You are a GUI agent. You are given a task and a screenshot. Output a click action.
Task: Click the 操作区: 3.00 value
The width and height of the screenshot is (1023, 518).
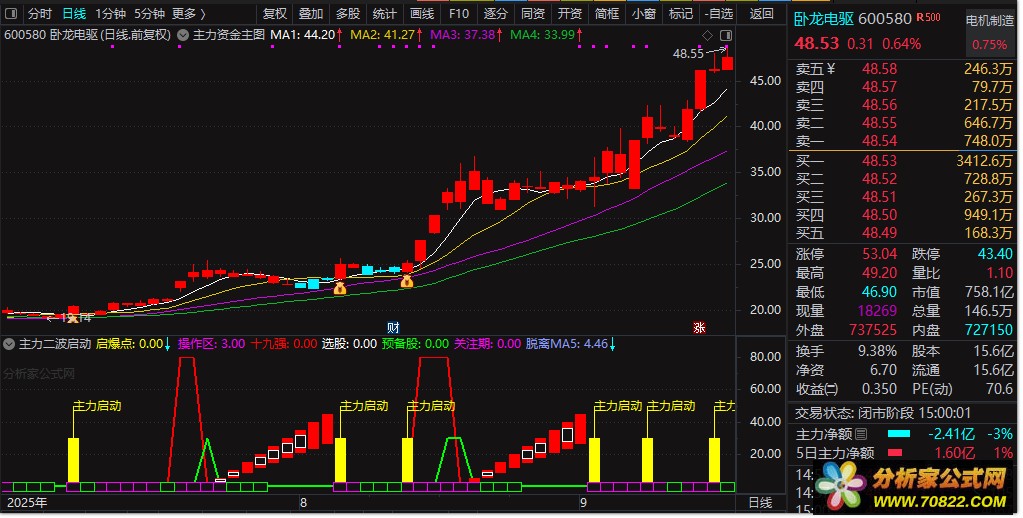click(x=211, y=344)
